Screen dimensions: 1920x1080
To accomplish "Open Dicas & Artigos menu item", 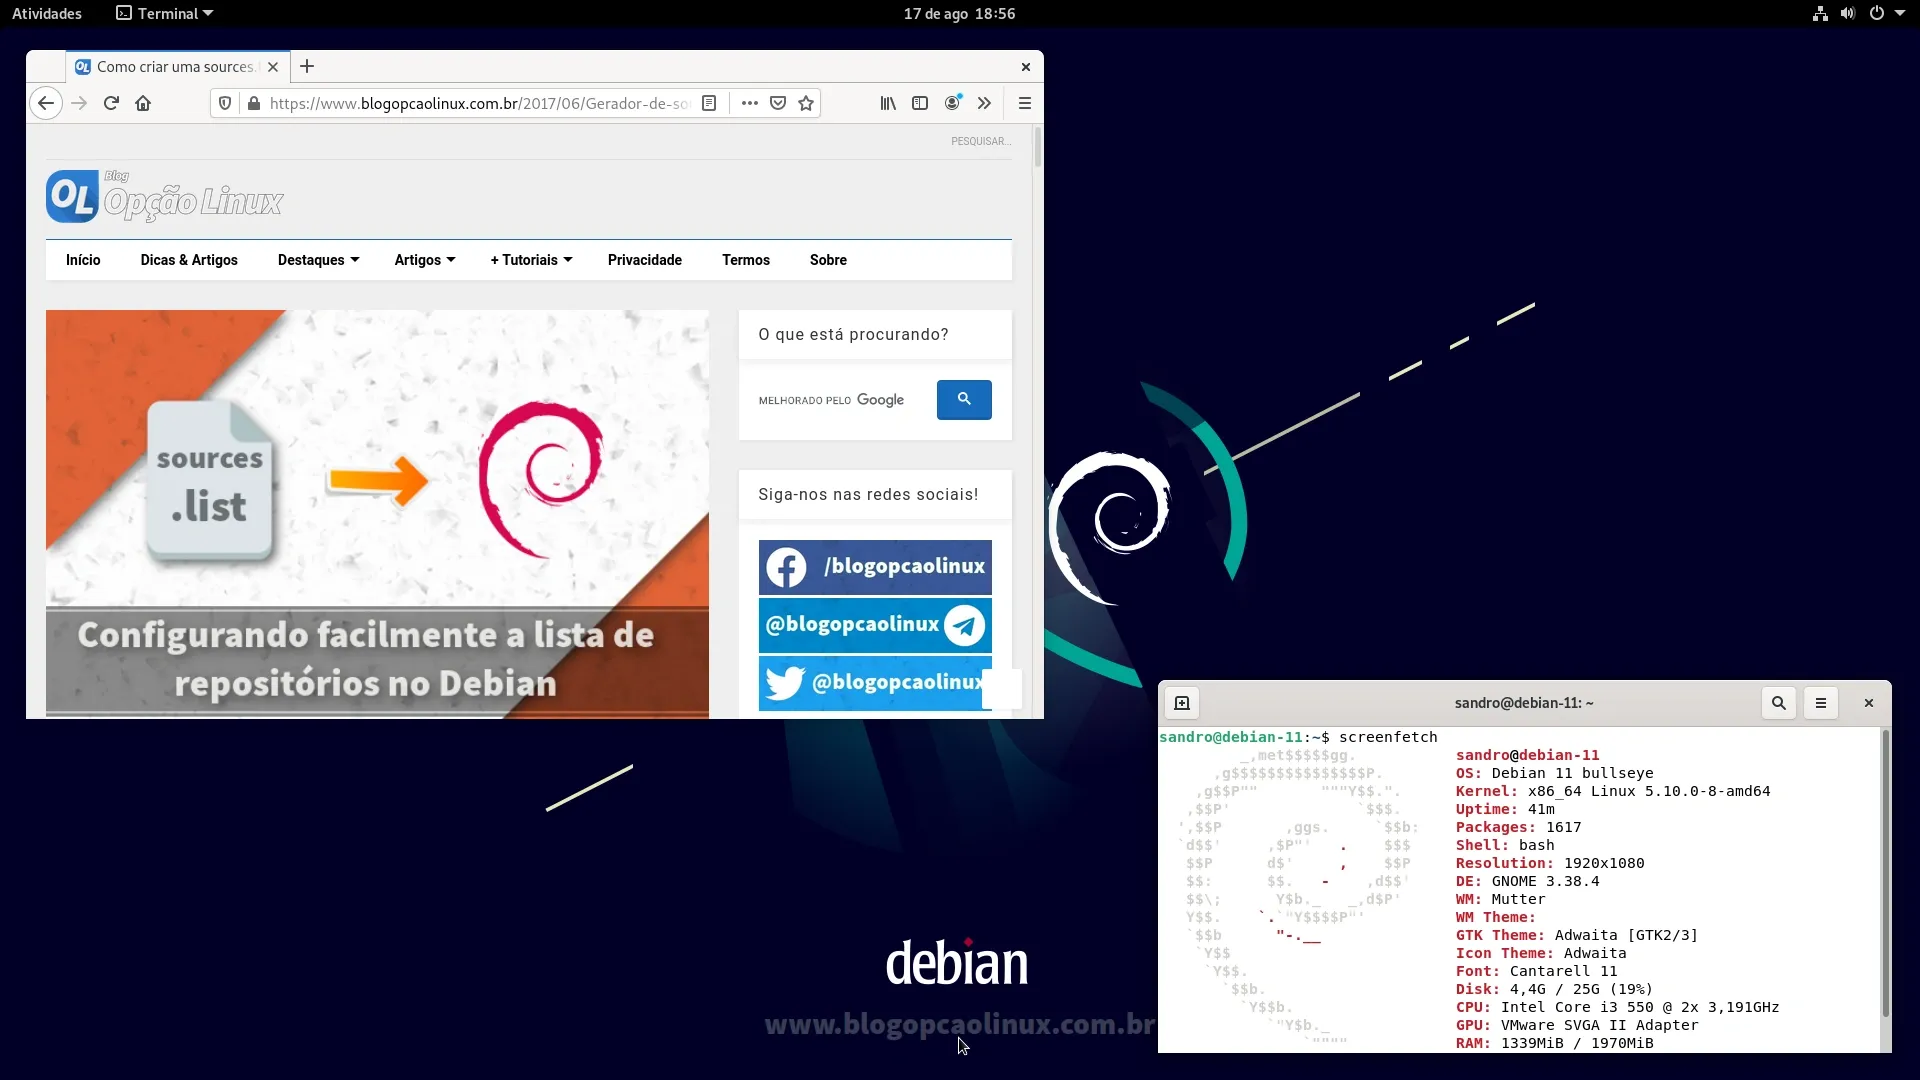I will 189,260.
